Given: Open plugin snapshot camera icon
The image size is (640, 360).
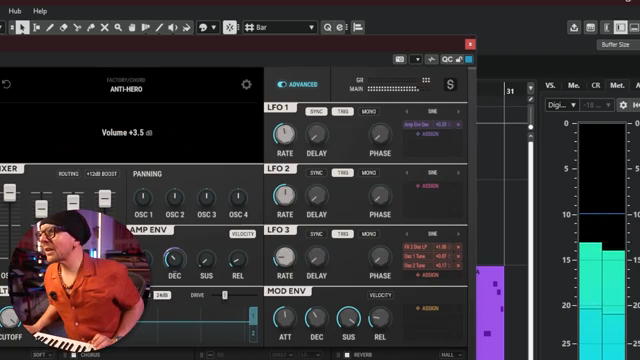Looking at the screenshot, I should click(400, 60).
